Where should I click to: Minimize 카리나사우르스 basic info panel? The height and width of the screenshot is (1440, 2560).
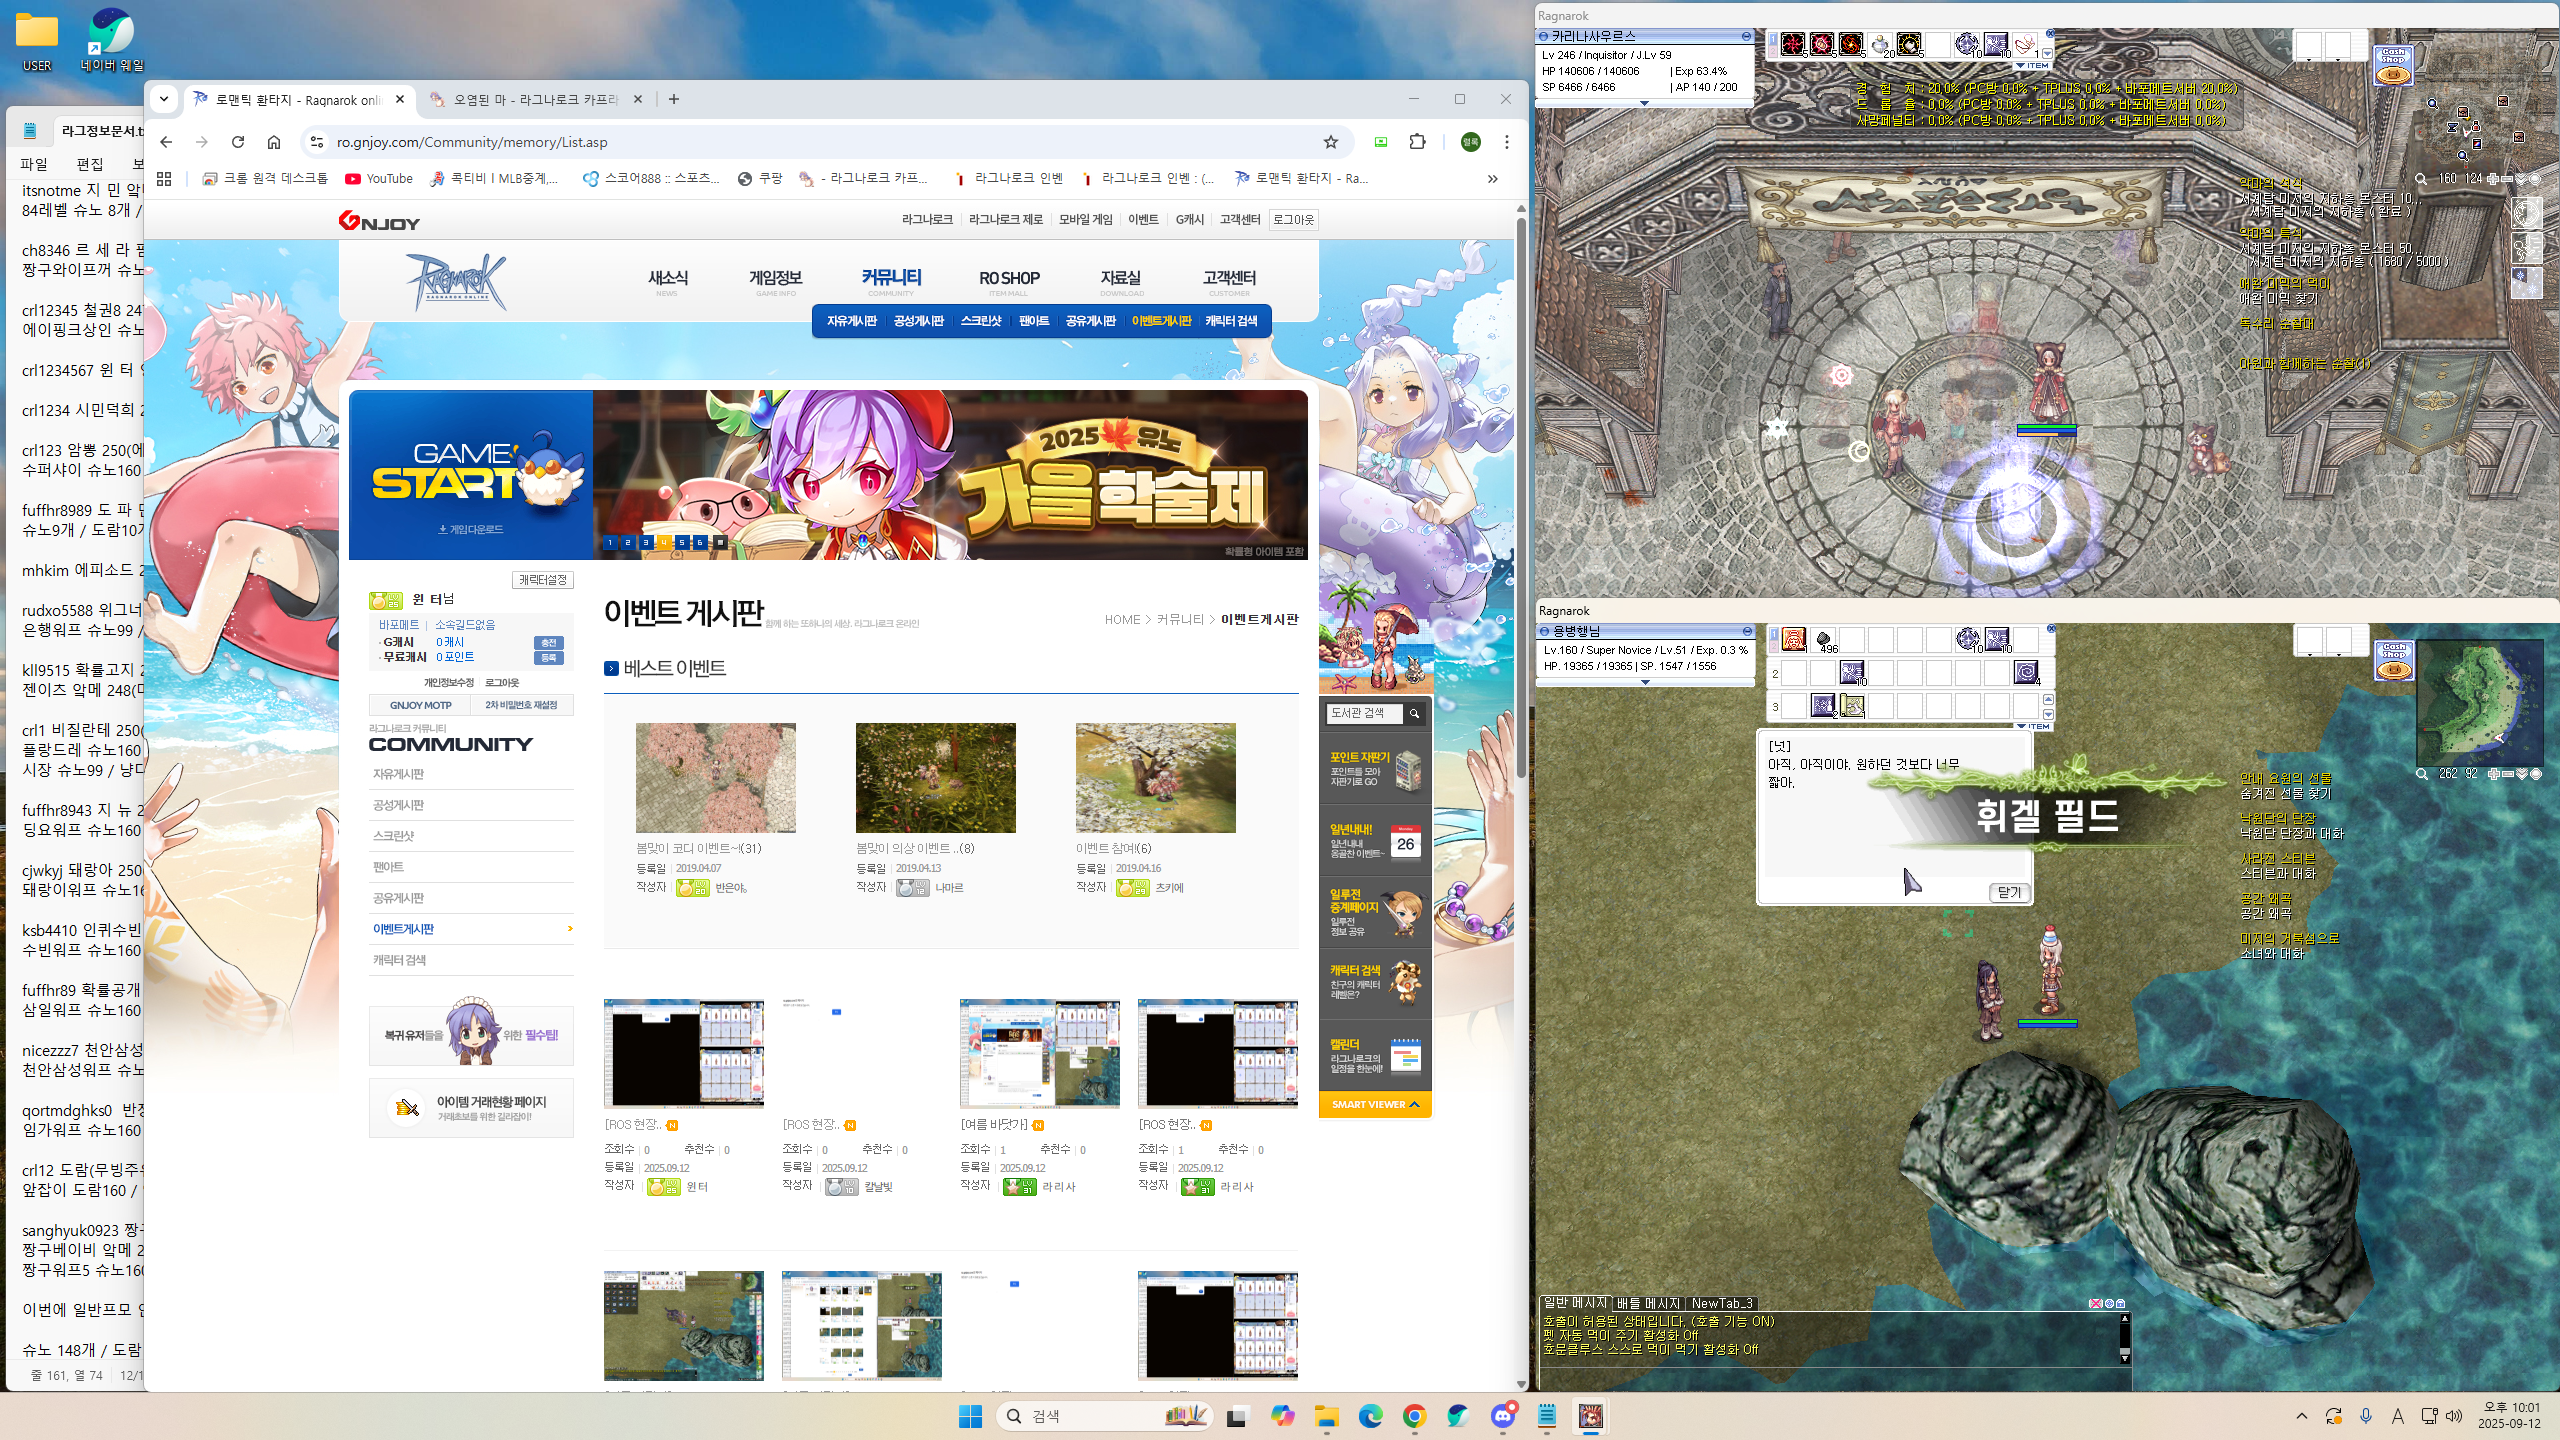1746,36
